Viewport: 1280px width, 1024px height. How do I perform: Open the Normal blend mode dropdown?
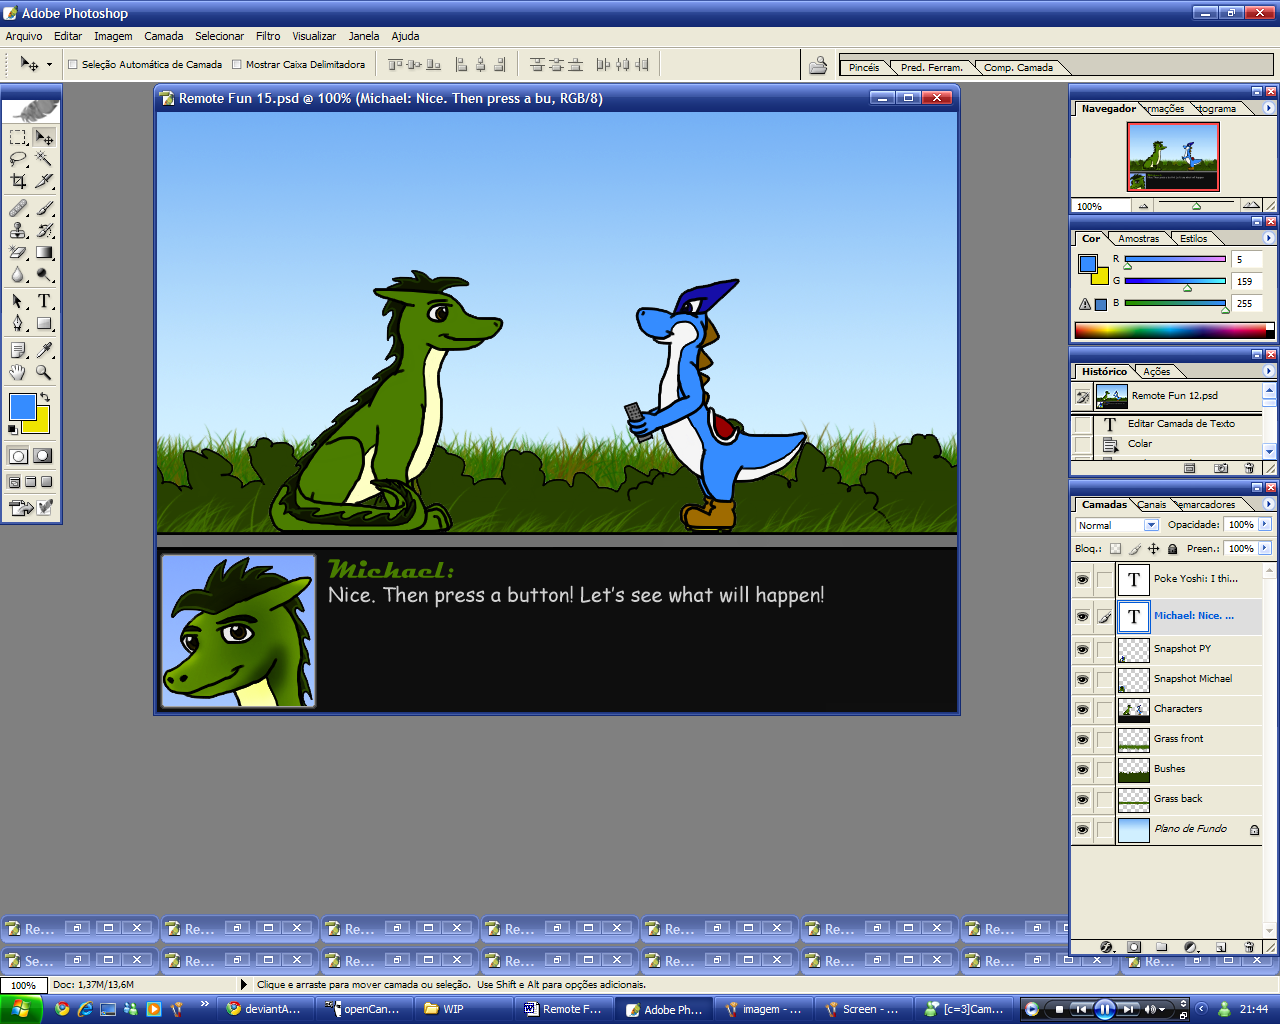1151,525
